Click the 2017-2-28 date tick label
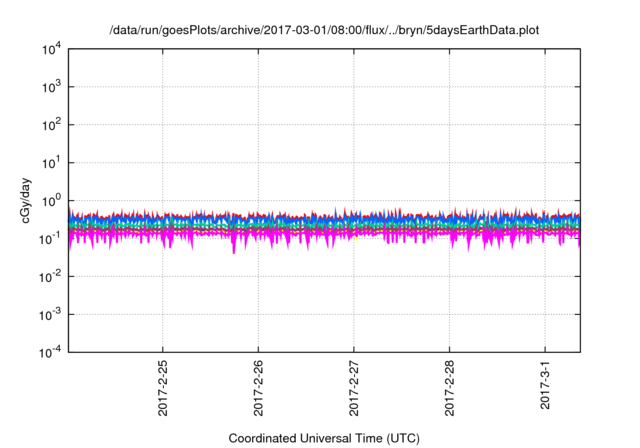Screen dimensions: 640x448 (x=449, y=388)
